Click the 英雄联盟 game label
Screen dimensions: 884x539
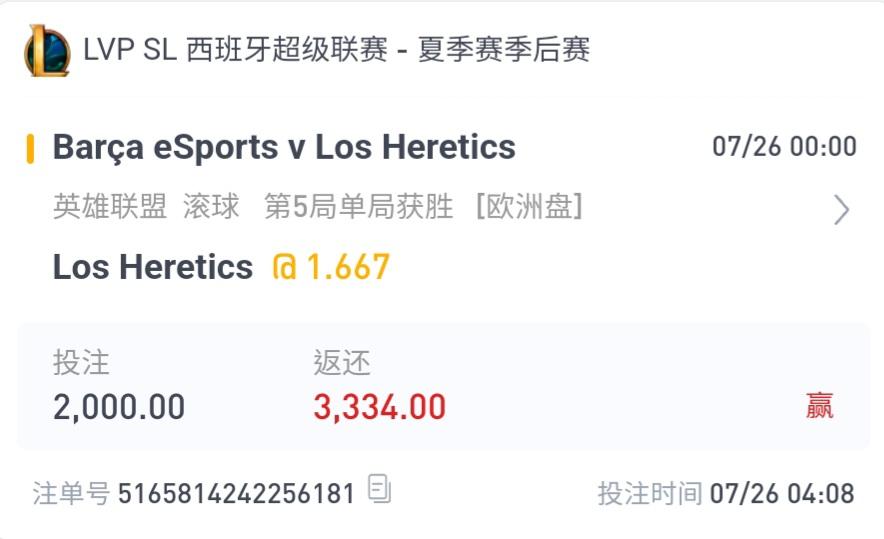click(x=110, y=206)
